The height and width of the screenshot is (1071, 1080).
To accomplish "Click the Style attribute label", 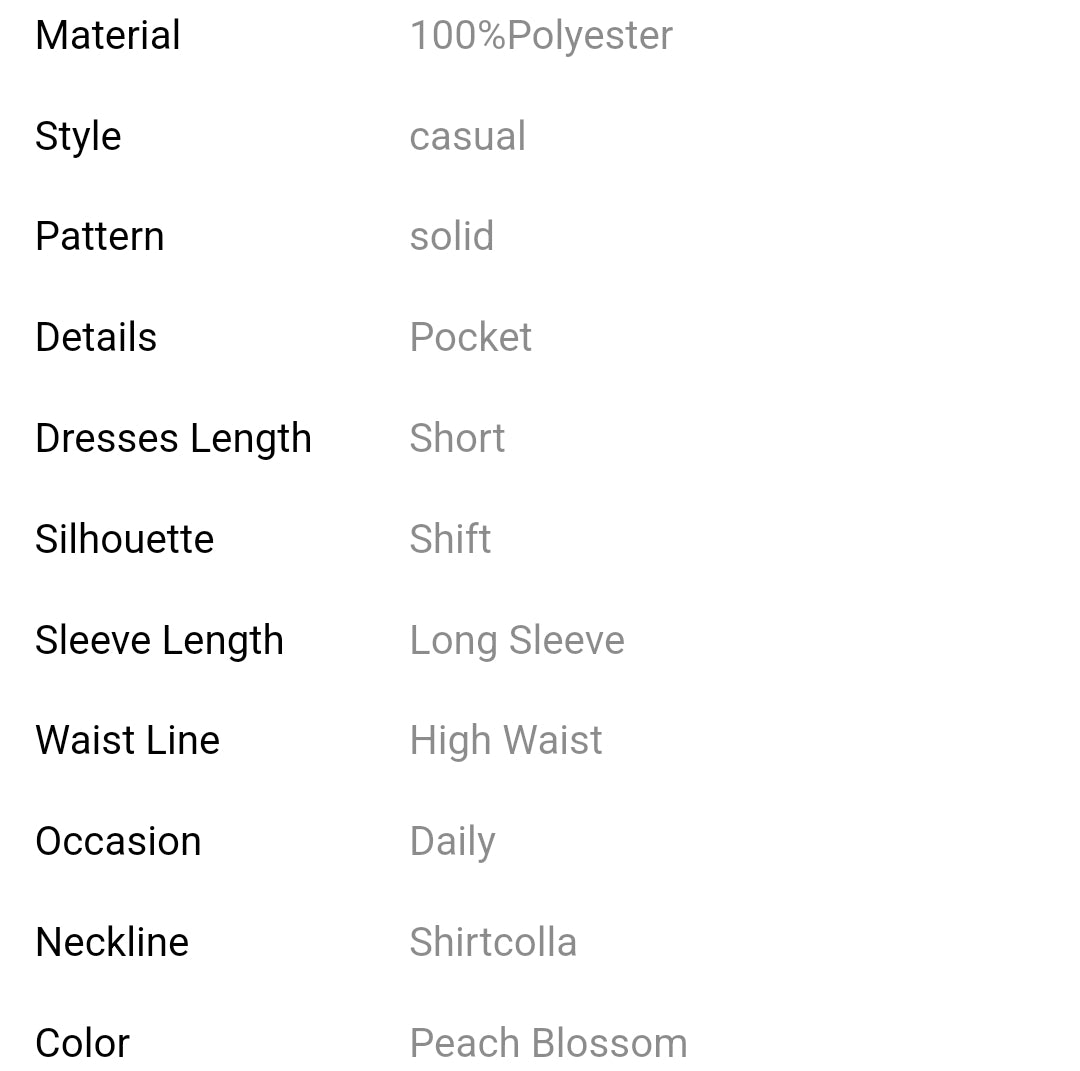I will [78, 137].
